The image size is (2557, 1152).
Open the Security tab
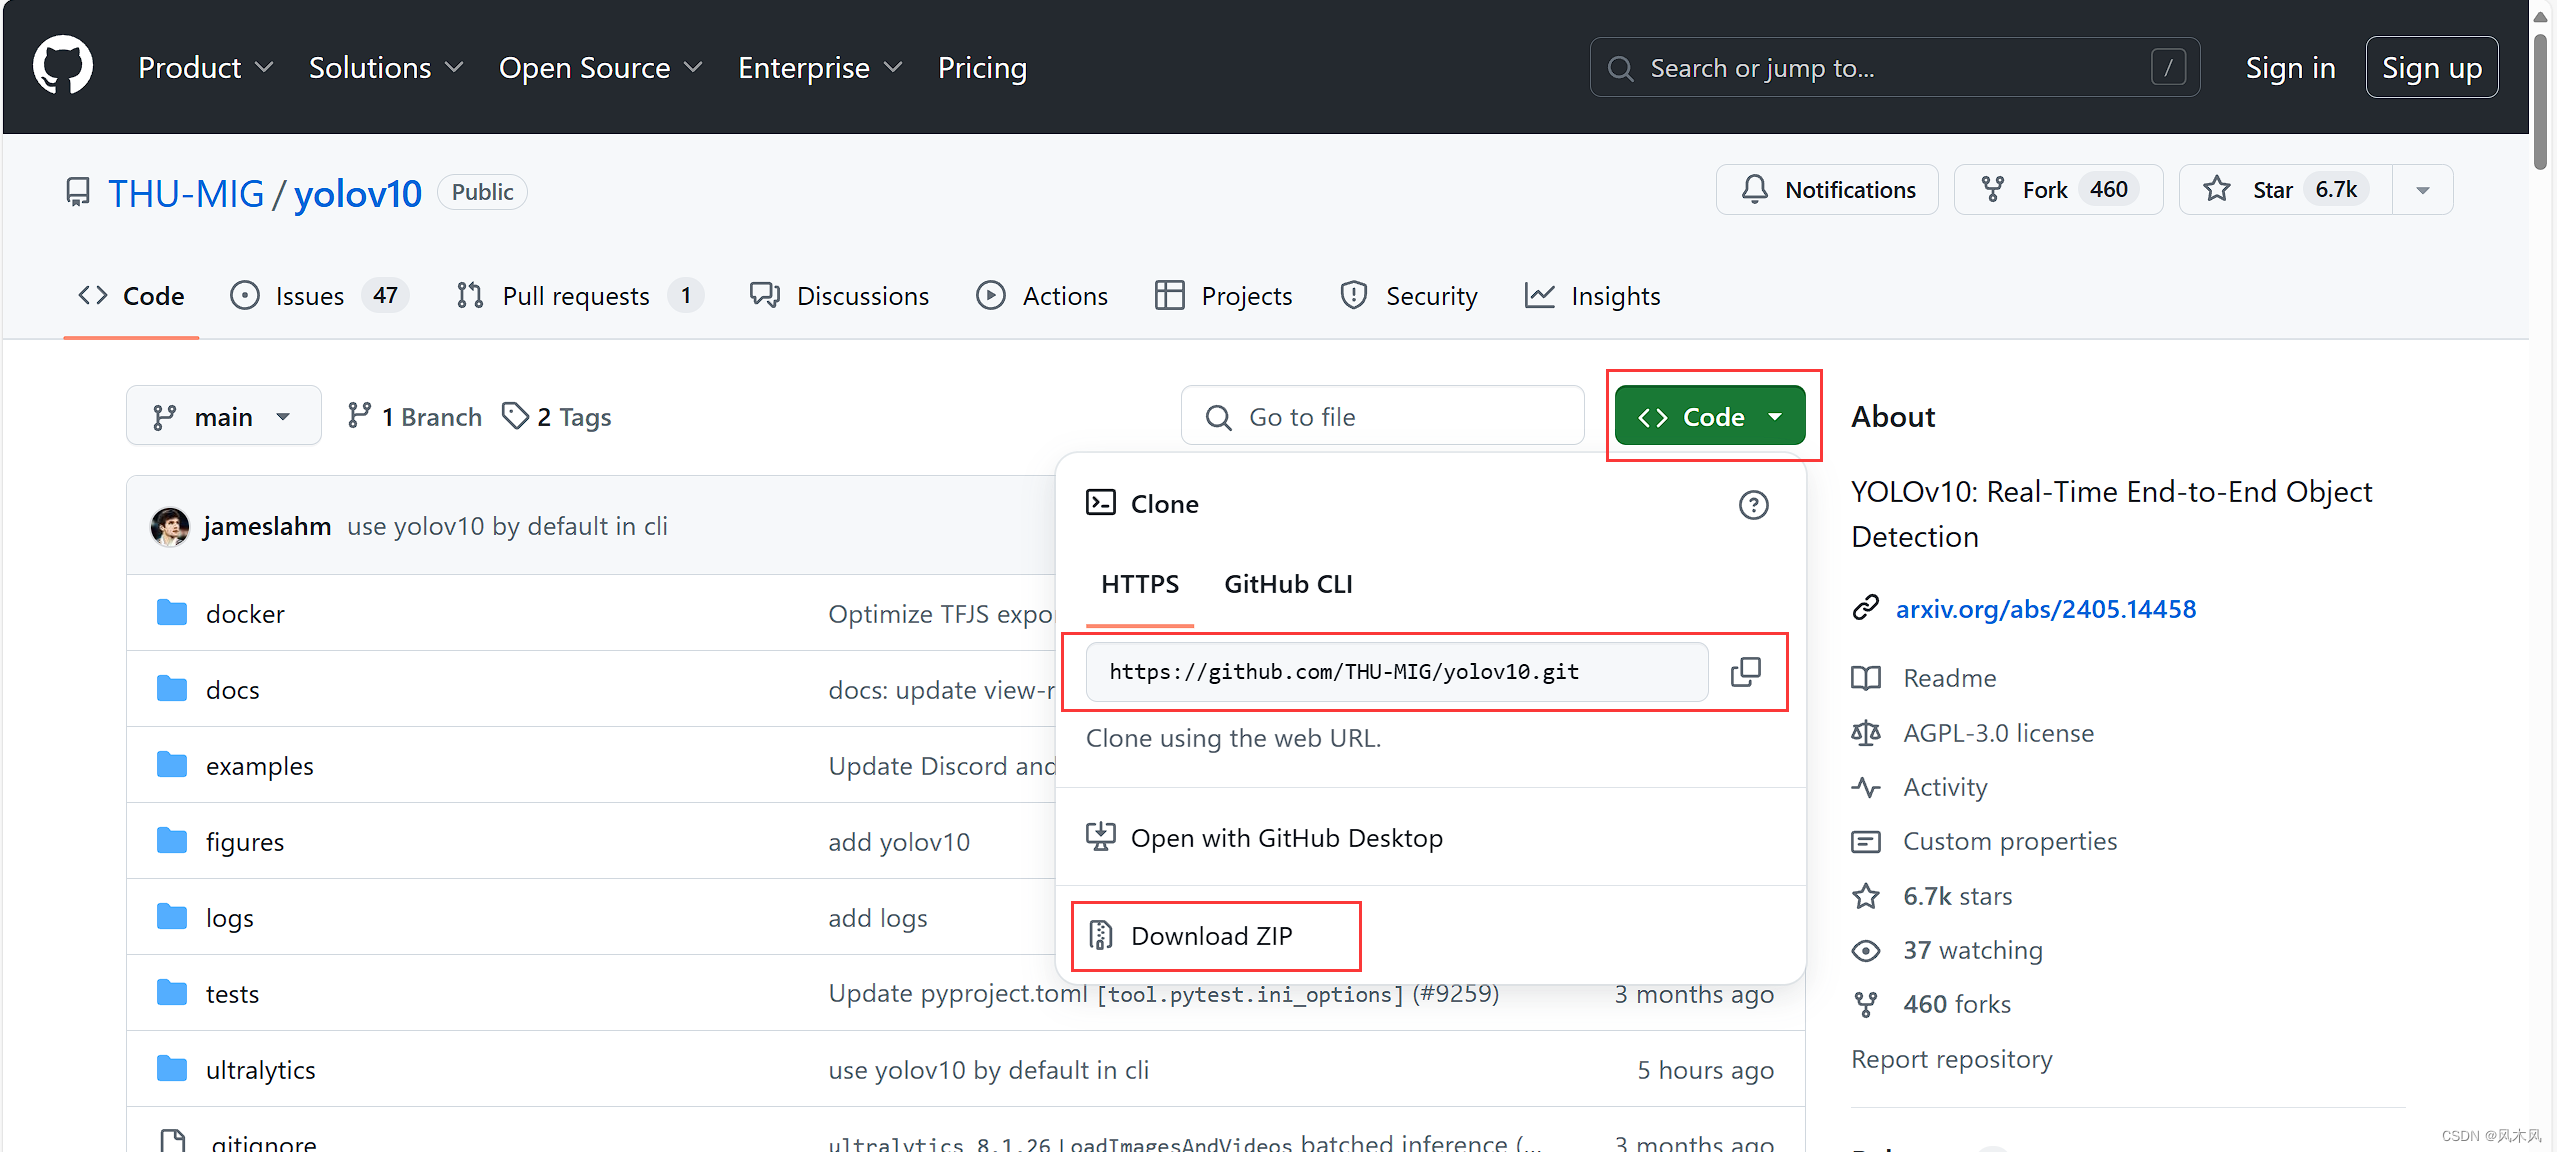point(1407,296)
